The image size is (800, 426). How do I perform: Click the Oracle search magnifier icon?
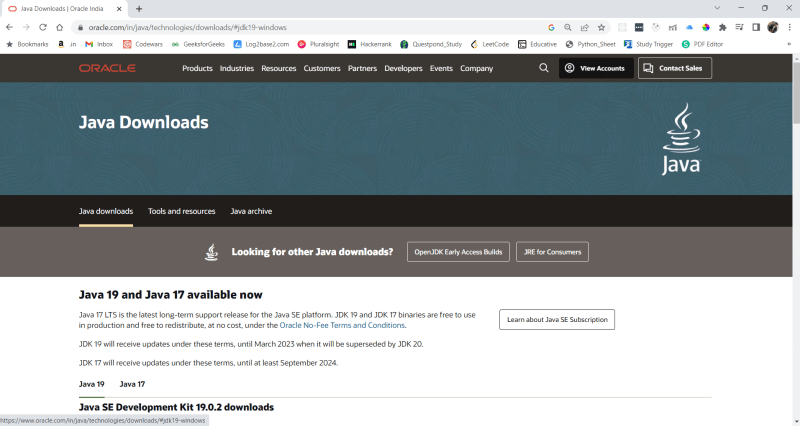tap(544, 68)
